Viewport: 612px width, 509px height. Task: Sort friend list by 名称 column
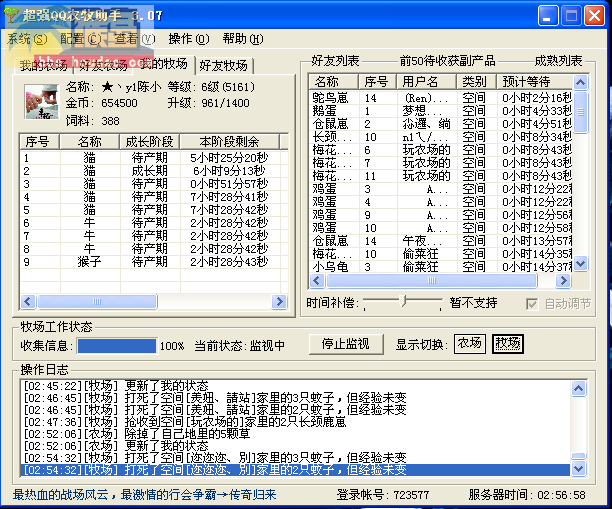(334, 82)
